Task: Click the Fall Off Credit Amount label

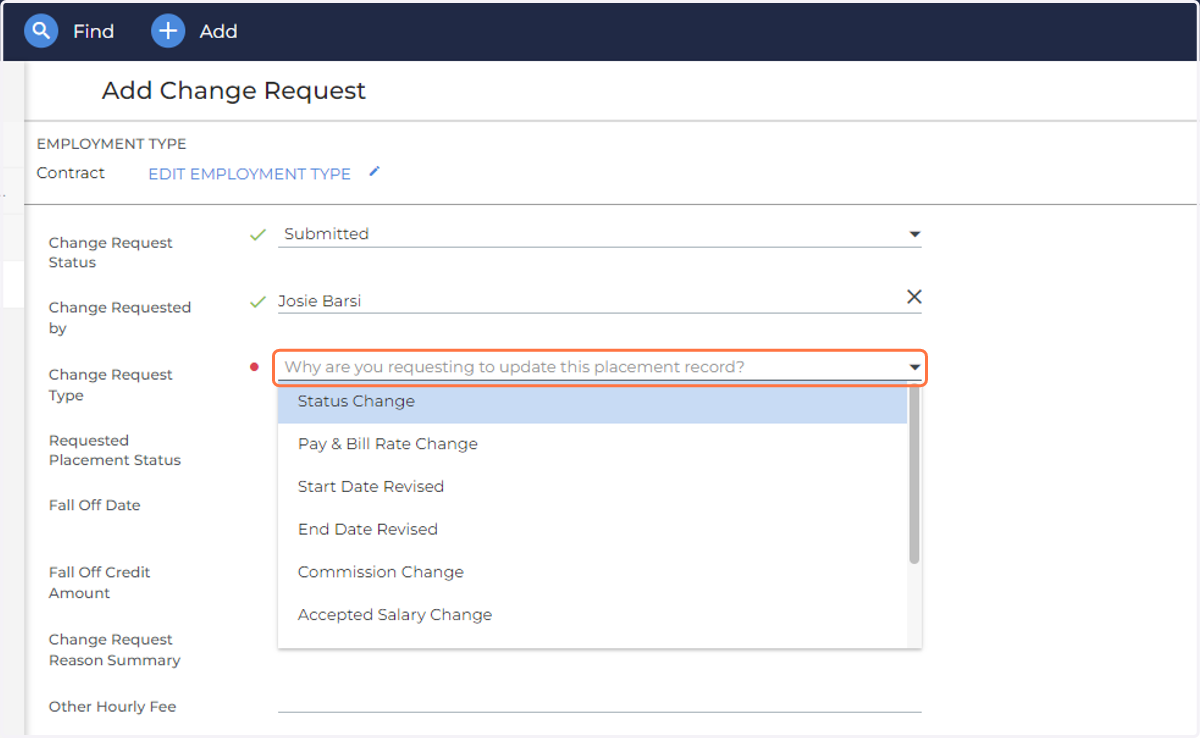Action: [99, 583]
